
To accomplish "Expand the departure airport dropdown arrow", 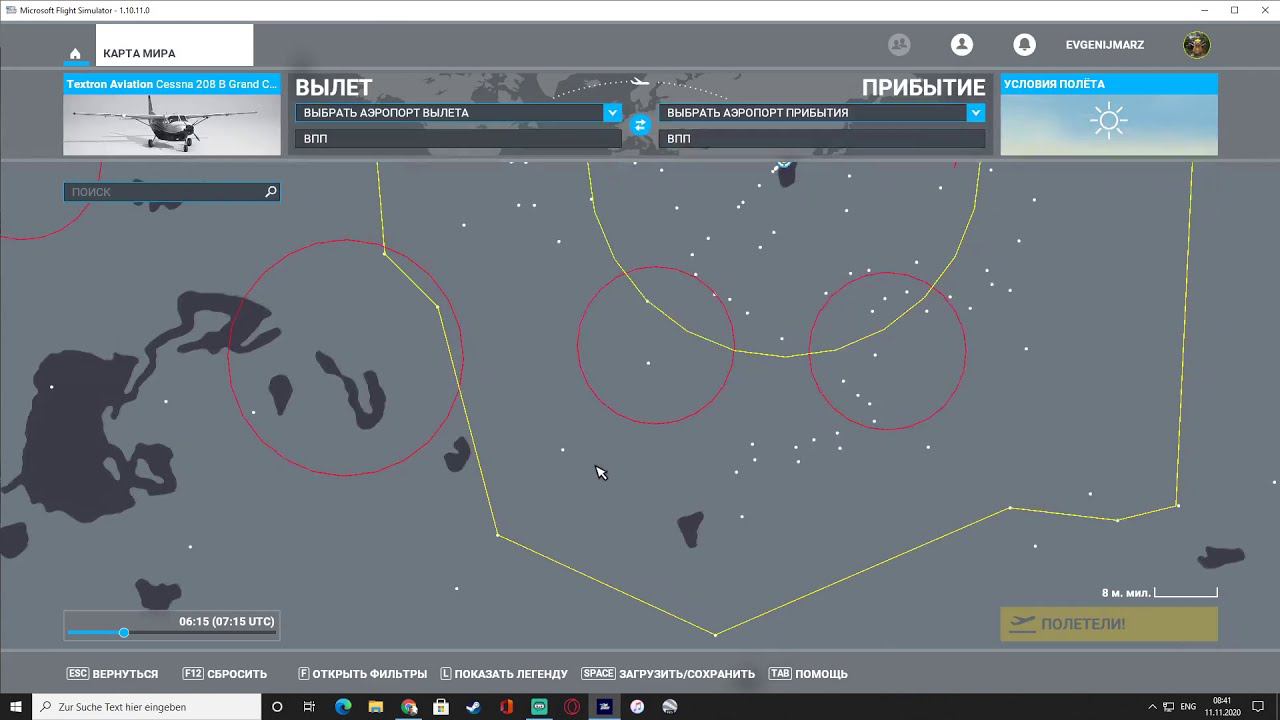I will [x=612, y=113].
